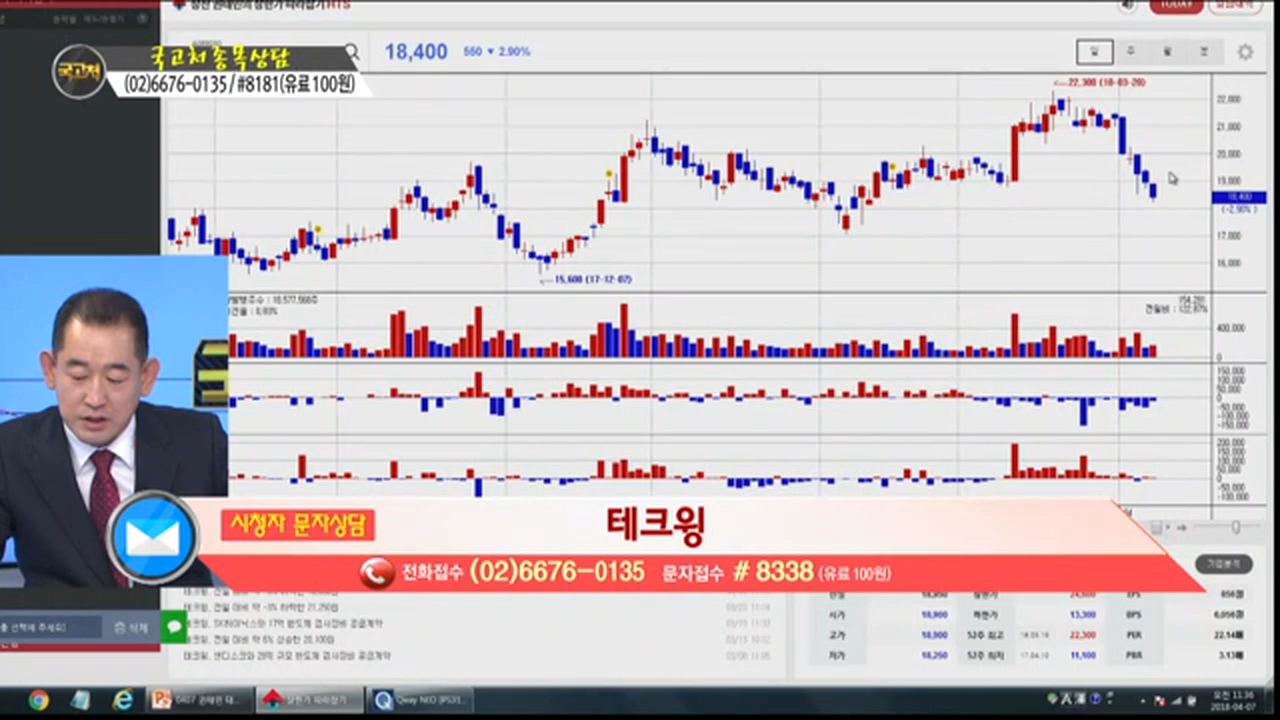Click the search magnifier icon beside stock name
Screen dimensions: 1280x720
coord(351,51)
